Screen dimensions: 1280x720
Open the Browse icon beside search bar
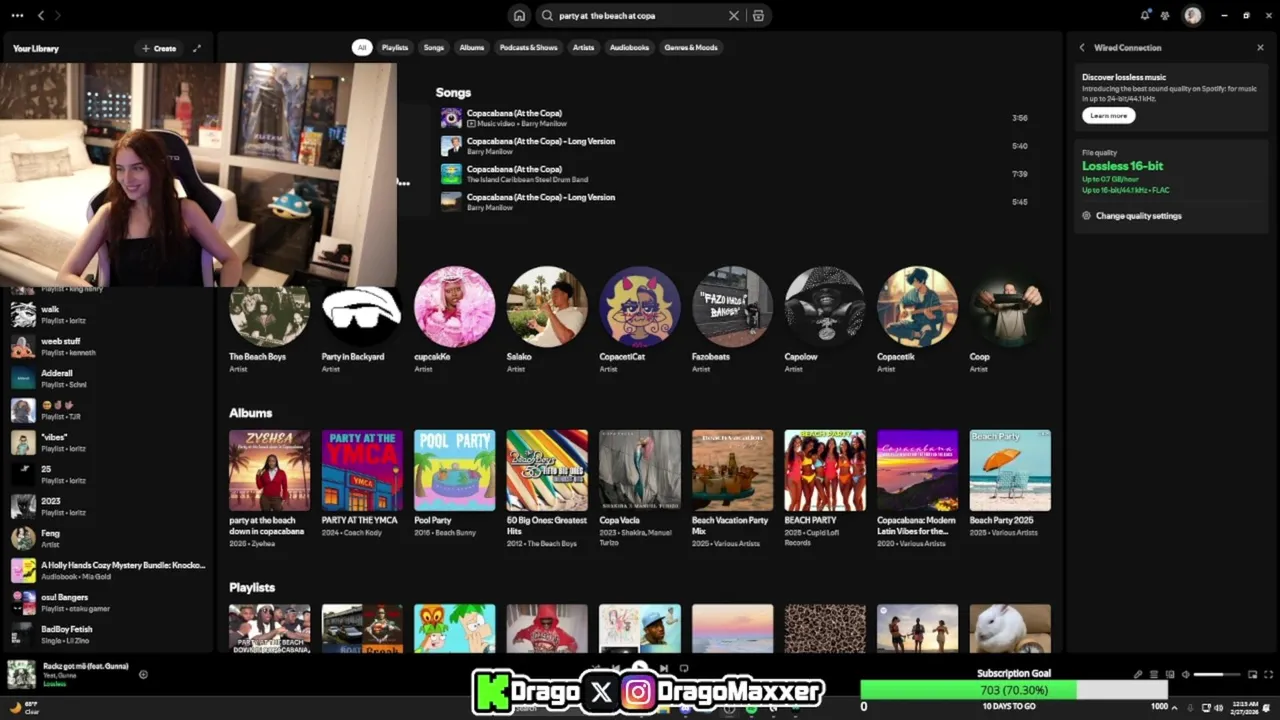[x=758, y=16]
